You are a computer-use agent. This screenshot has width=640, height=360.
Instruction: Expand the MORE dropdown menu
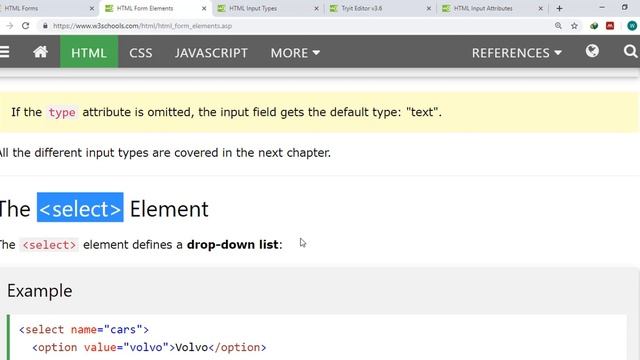click(295, 52)
